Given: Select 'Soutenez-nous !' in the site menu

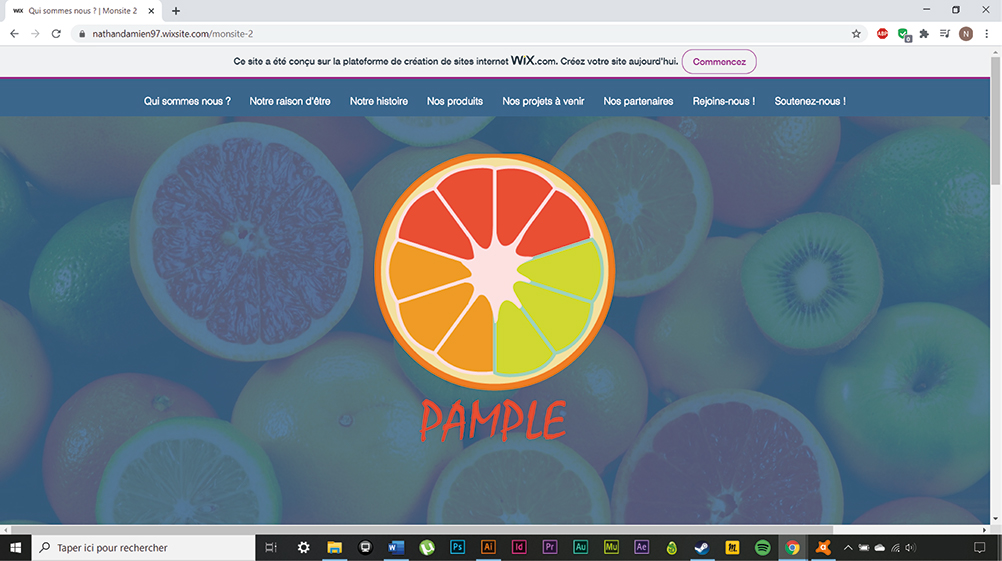Looking at the screenshot, I should coord(809,101).
